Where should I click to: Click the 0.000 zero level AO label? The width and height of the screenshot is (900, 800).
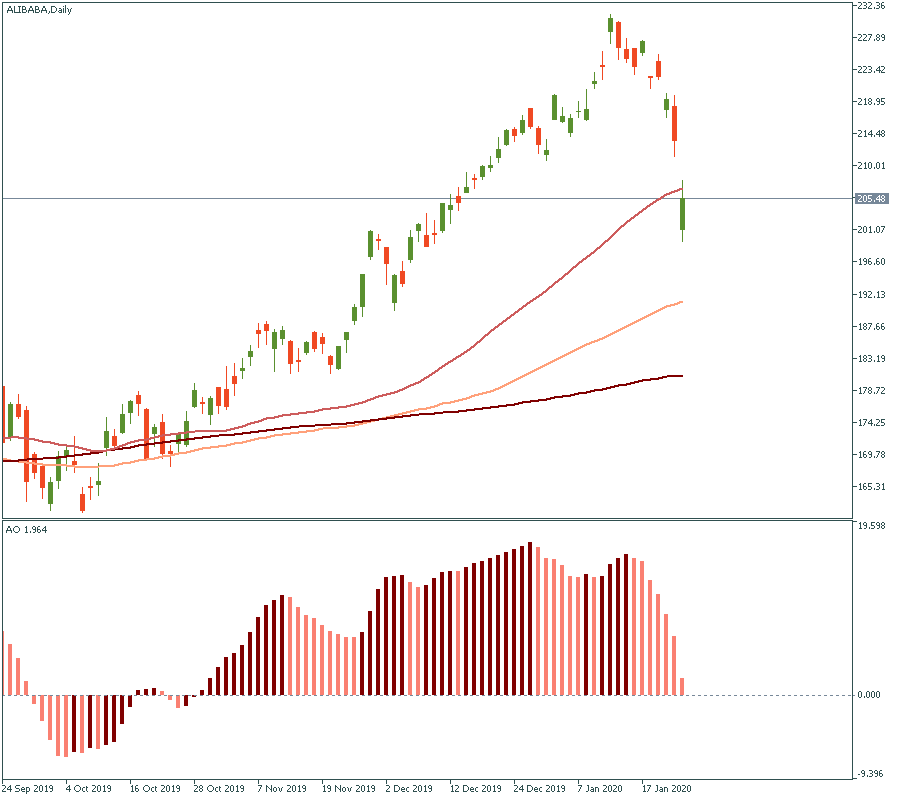click(x=870, y=695)
